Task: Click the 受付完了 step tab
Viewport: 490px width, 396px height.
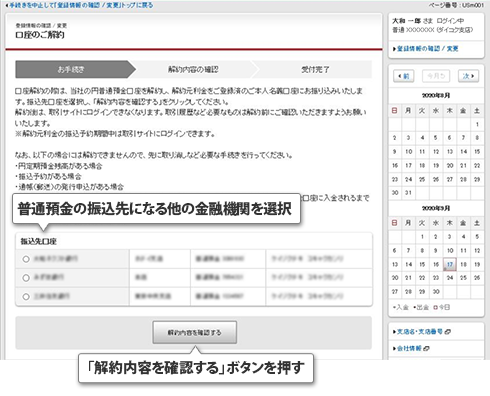Action: click(314, 69)
